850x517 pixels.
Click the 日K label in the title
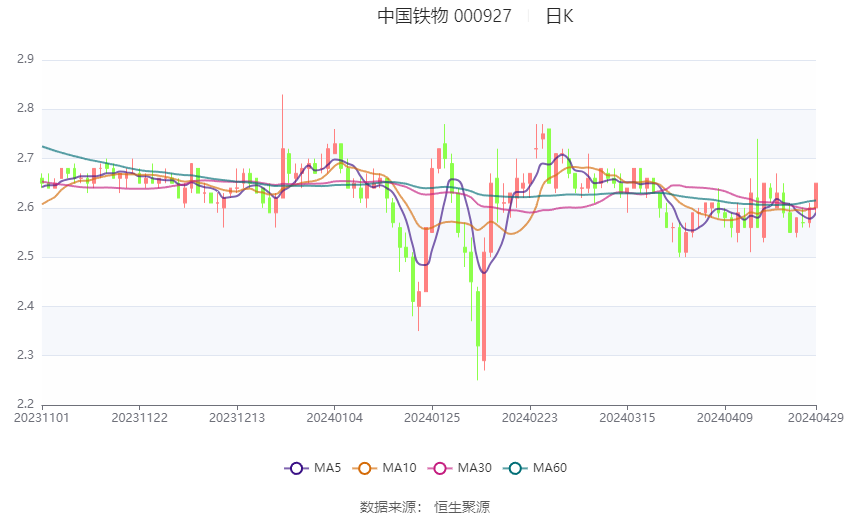click(x=559, y=16)
